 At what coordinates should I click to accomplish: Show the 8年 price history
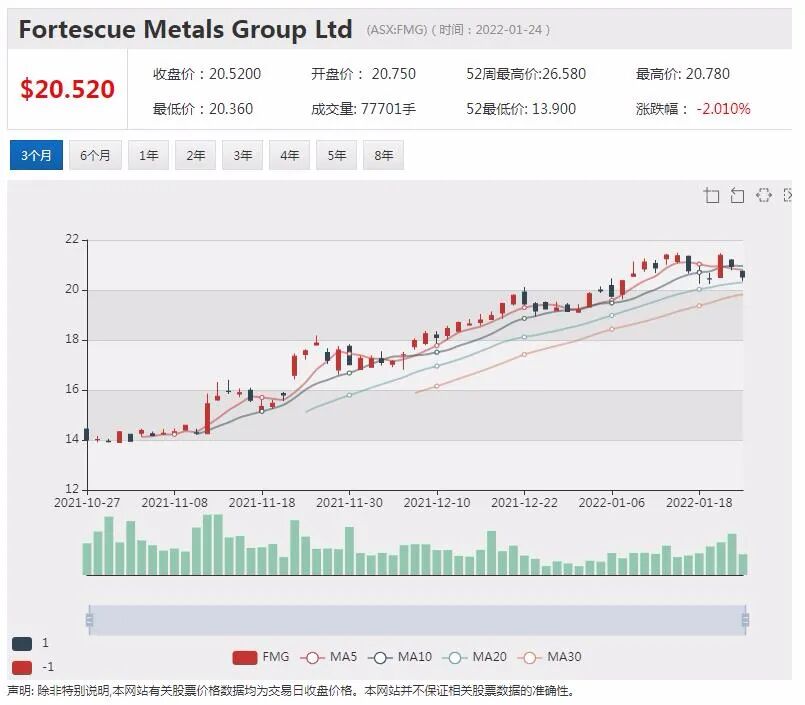pyautogui.click(x=384, y=155)
